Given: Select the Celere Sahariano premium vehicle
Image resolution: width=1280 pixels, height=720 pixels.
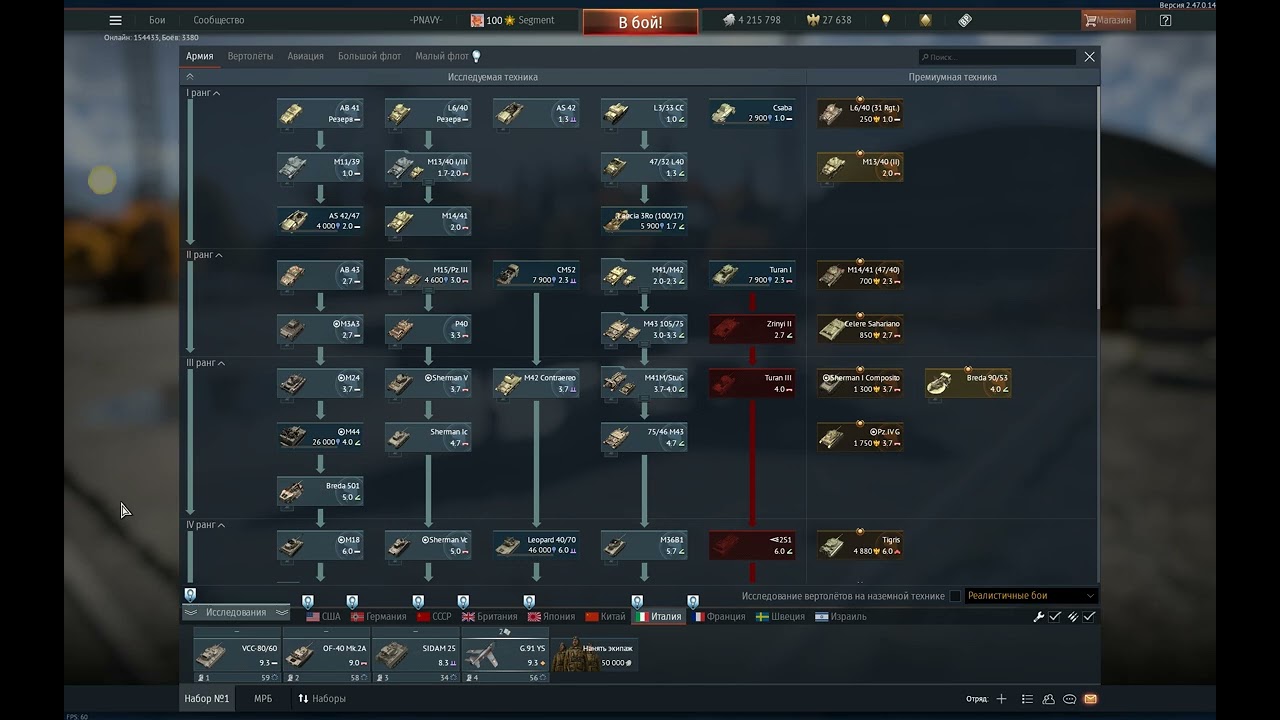Looking at the screenshot, I should tap(860, 330).
